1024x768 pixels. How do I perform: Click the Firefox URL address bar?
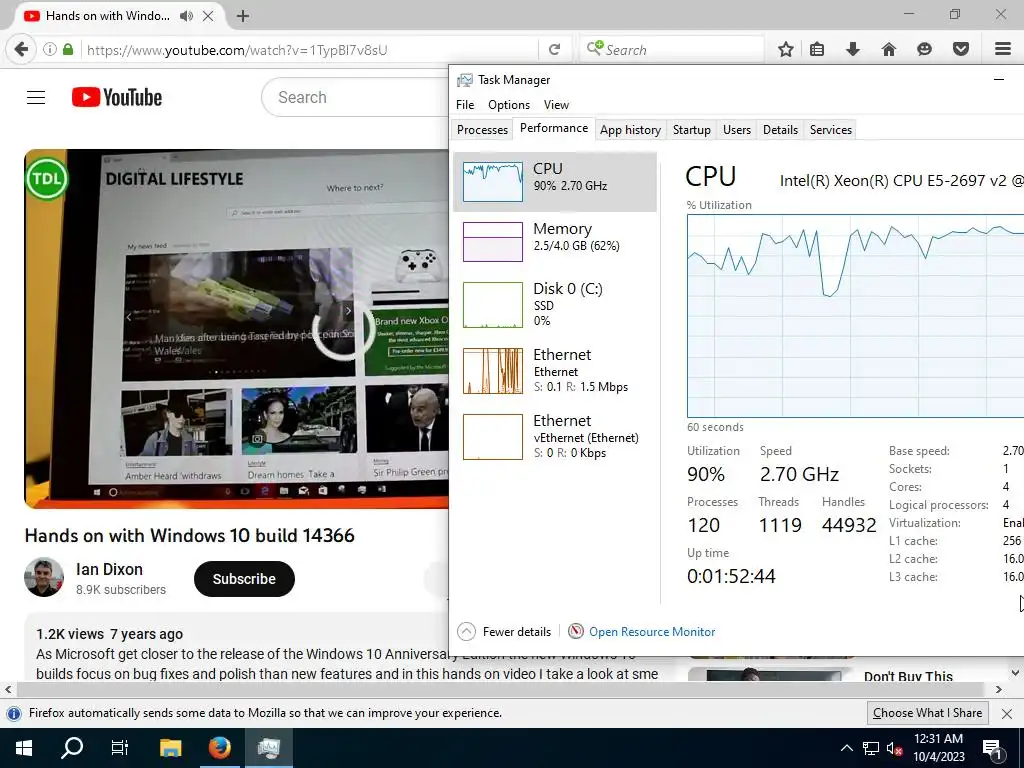click(x=310, y=50)
